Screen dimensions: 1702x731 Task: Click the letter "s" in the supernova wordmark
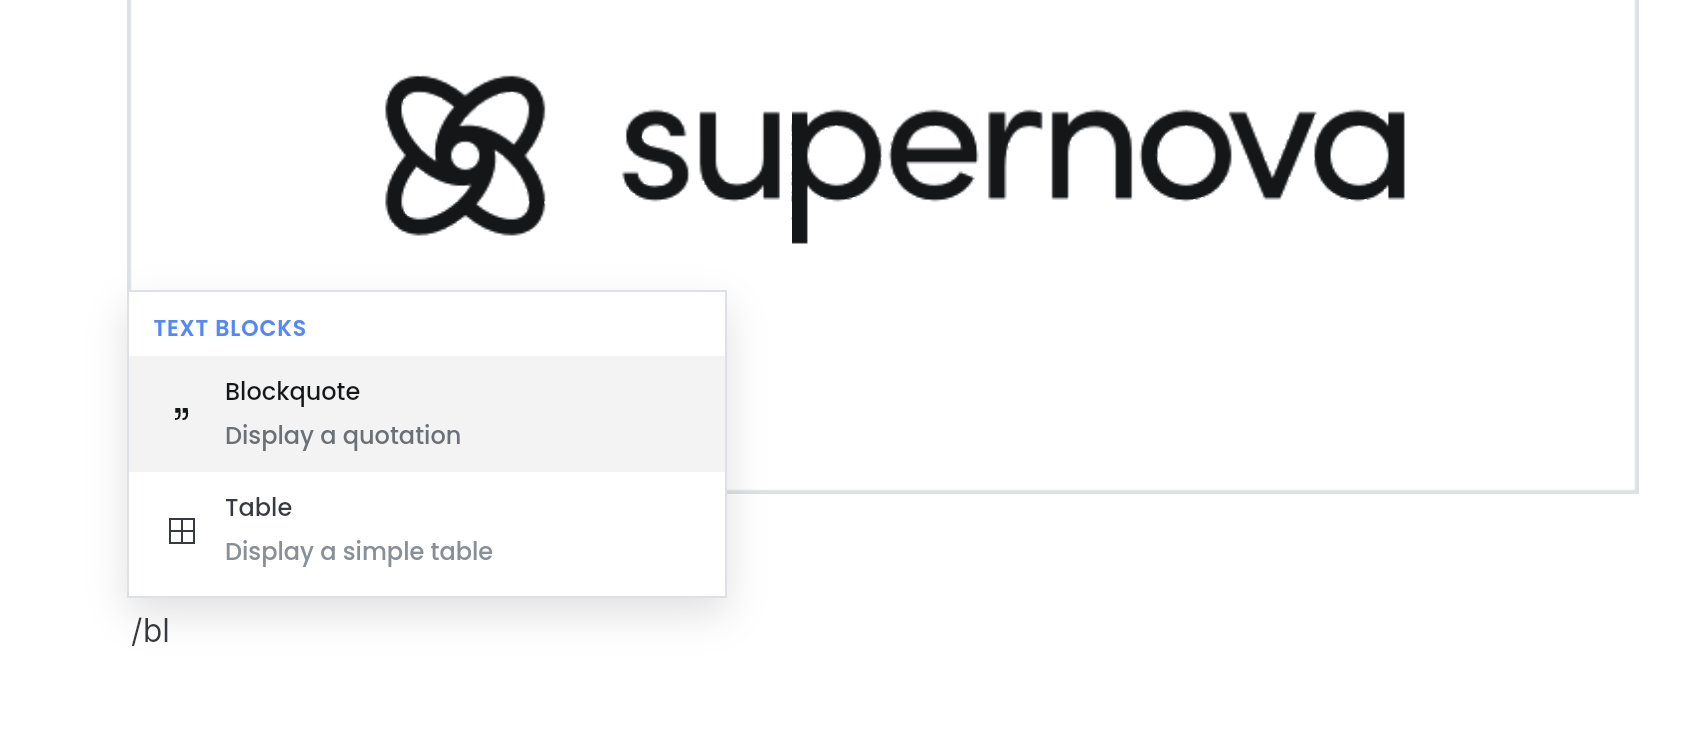(x=656, y=155)
